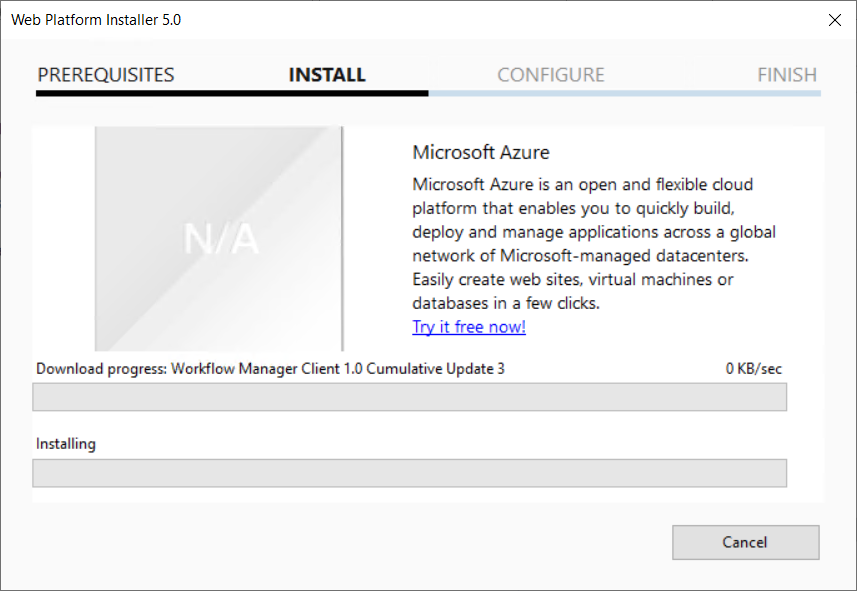Go to the FINISH step tab

click(786, 75)
